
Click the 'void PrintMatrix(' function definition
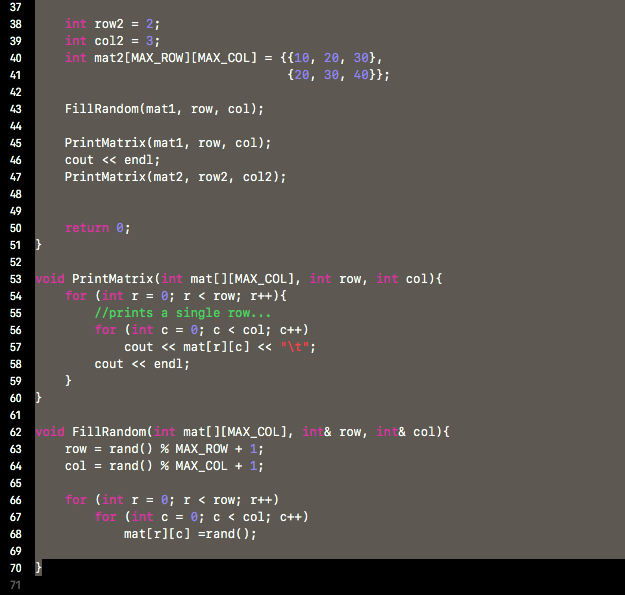(x=98, y=279)
